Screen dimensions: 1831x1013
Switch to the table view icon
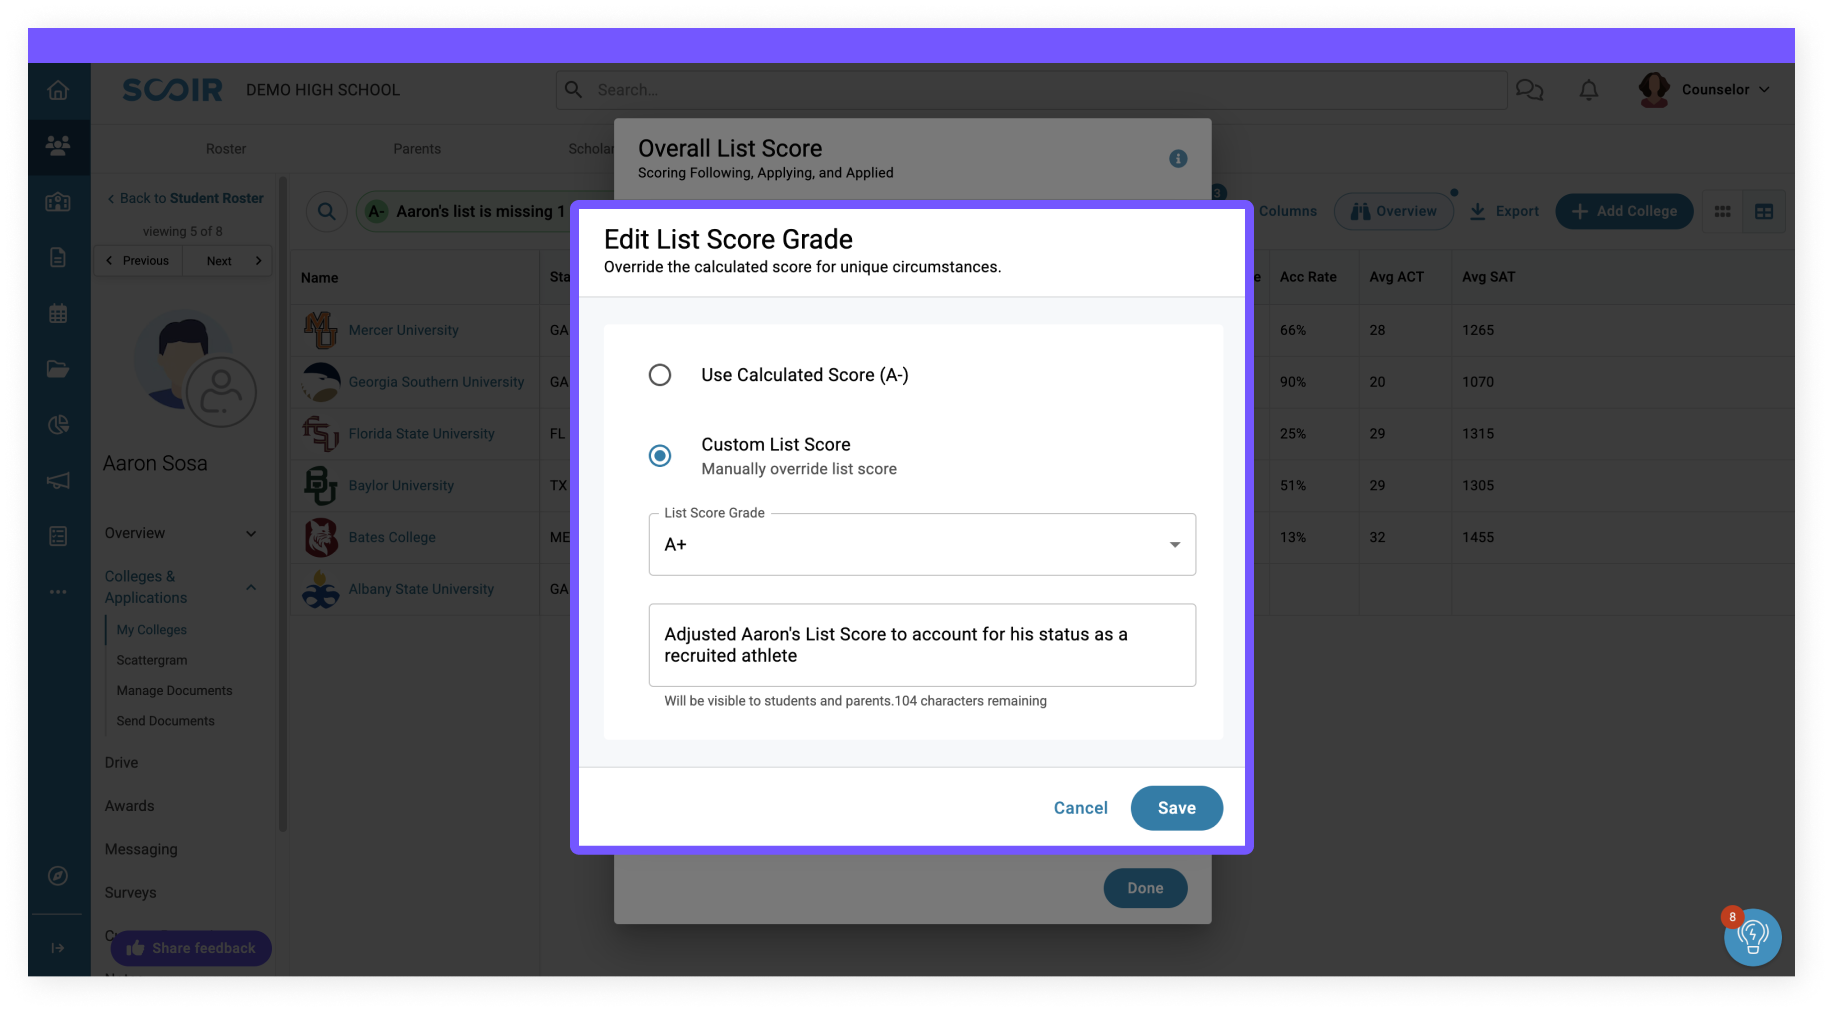click(x=1764, y=212)
